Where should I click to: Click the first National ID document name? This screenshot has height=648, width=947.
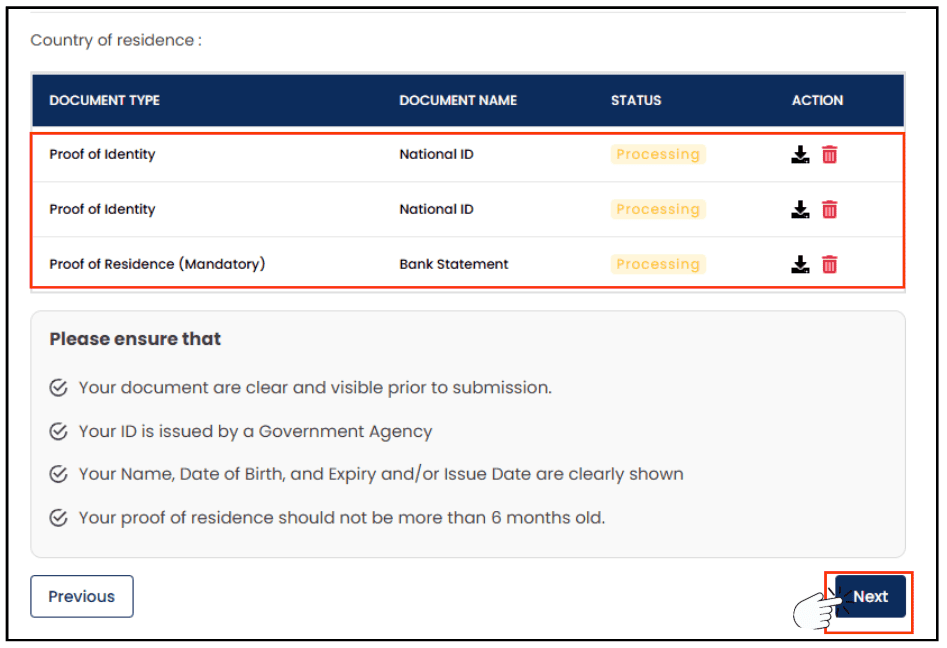click(437, 155)
